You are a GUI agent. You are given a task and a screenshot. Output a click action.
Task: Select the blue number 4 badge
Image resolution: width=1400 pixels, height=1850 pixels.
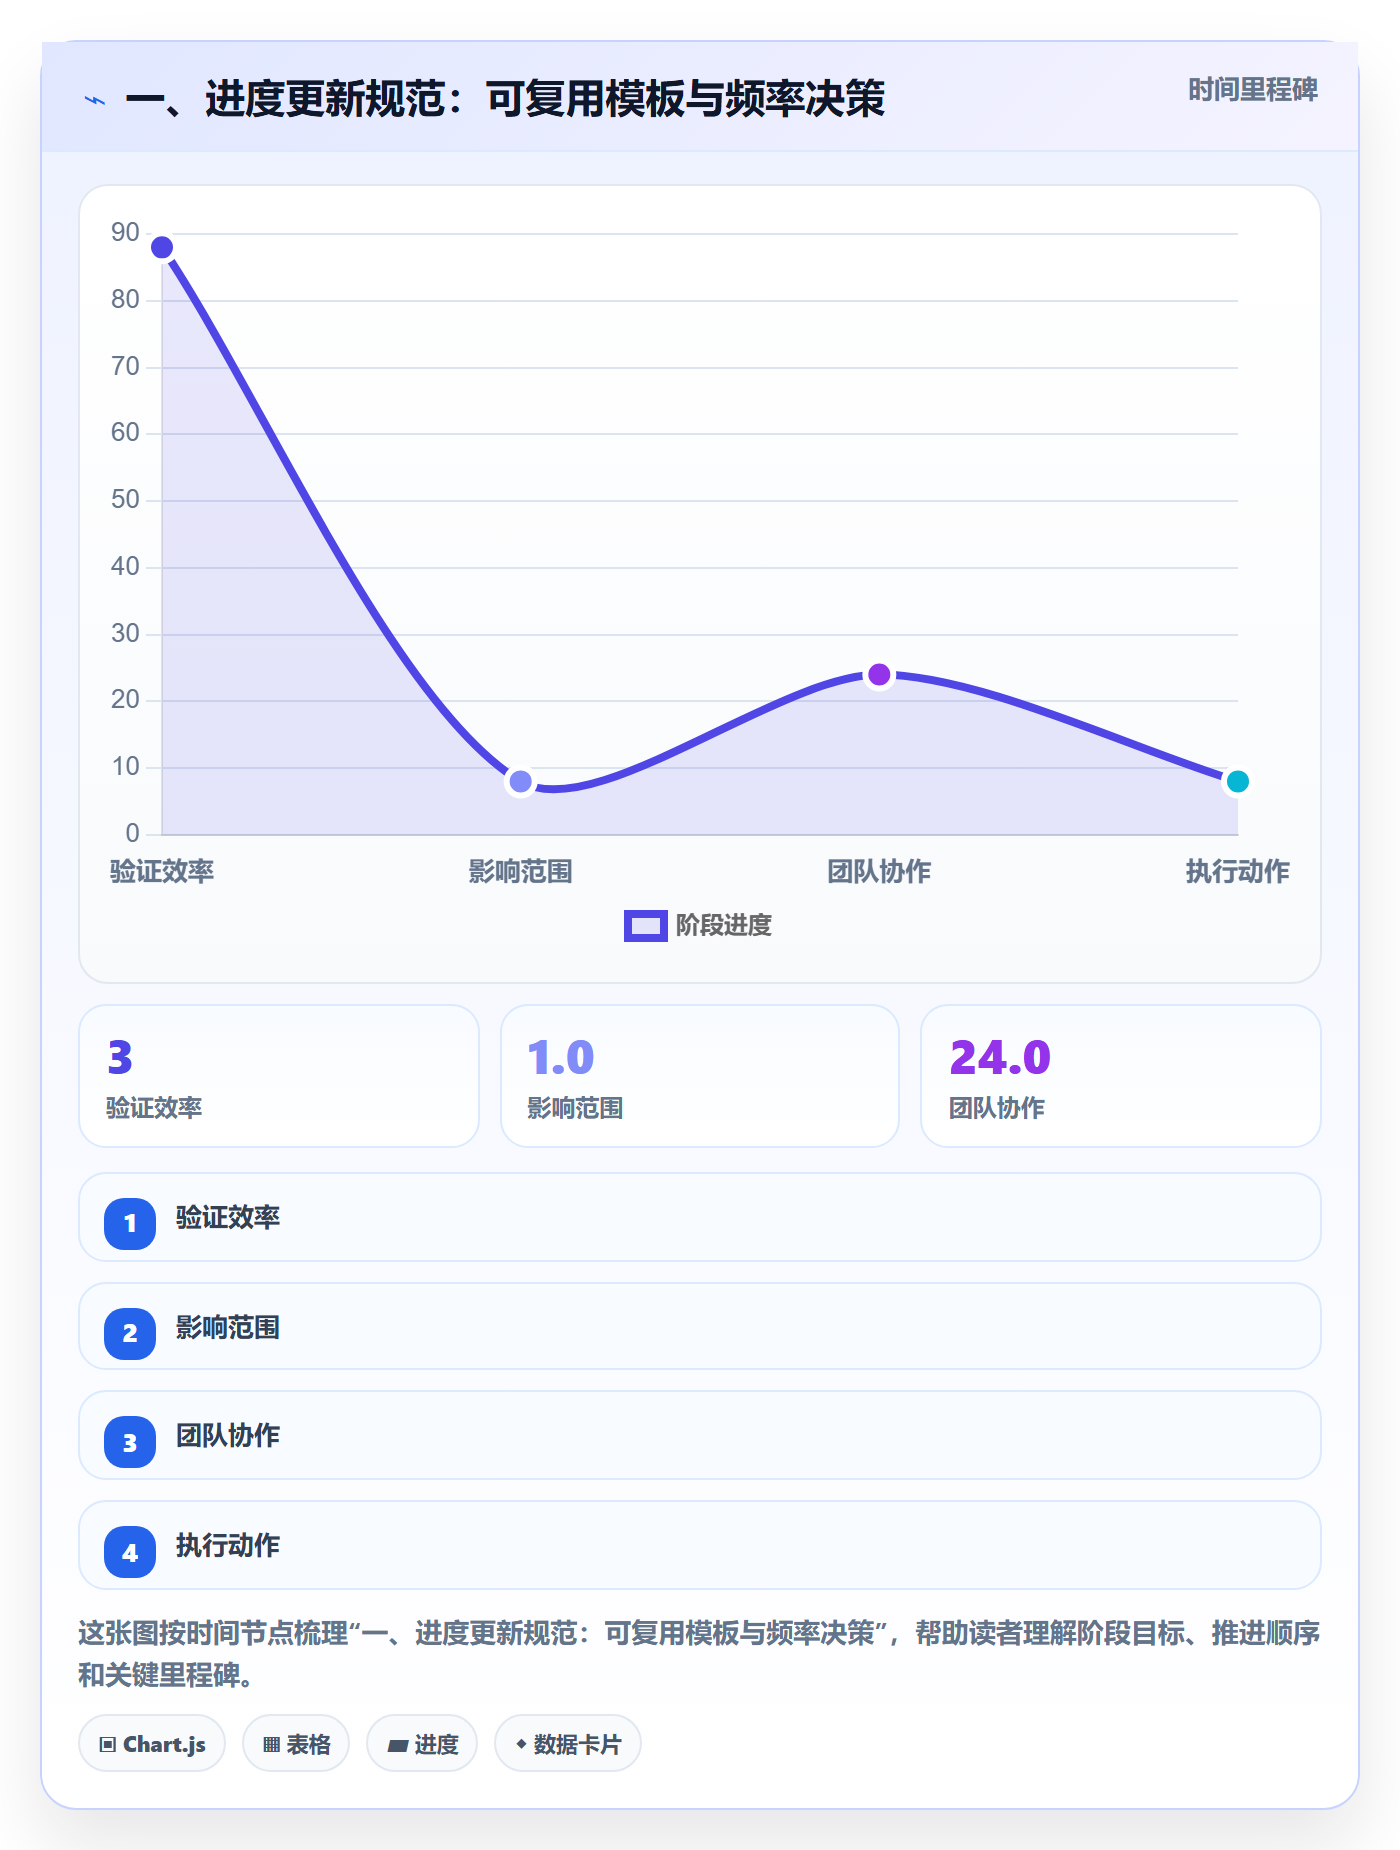pyautogui.click(x=130, y=1552)
